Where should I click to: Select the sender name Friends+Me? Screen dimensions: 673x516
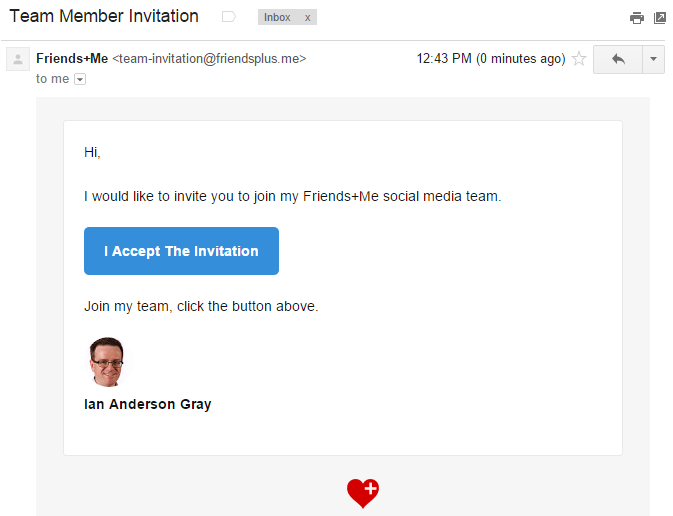click(x=72, y=58)
